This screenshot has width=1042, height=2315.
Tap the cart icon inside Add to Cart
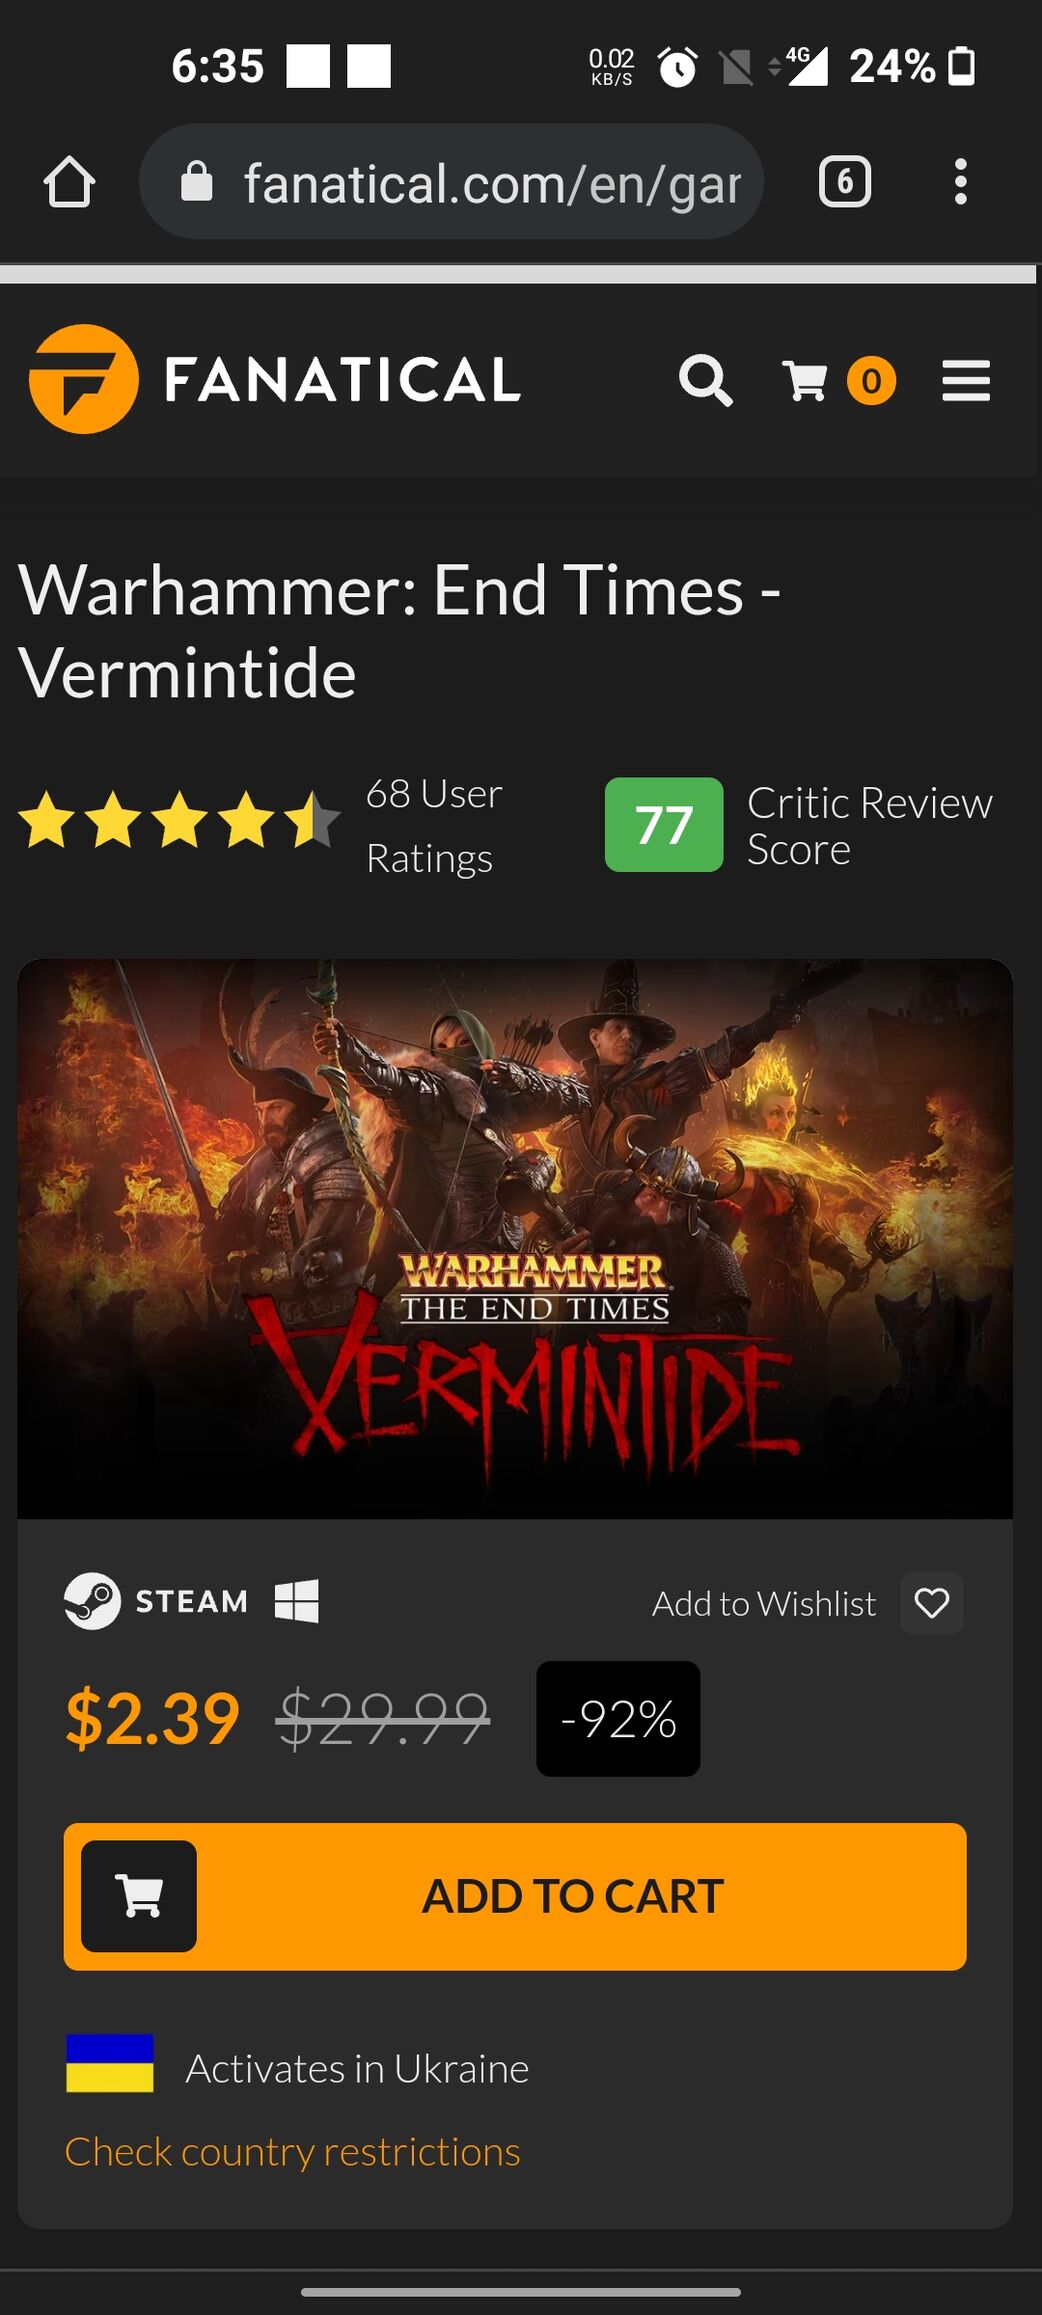[139, 1896]
